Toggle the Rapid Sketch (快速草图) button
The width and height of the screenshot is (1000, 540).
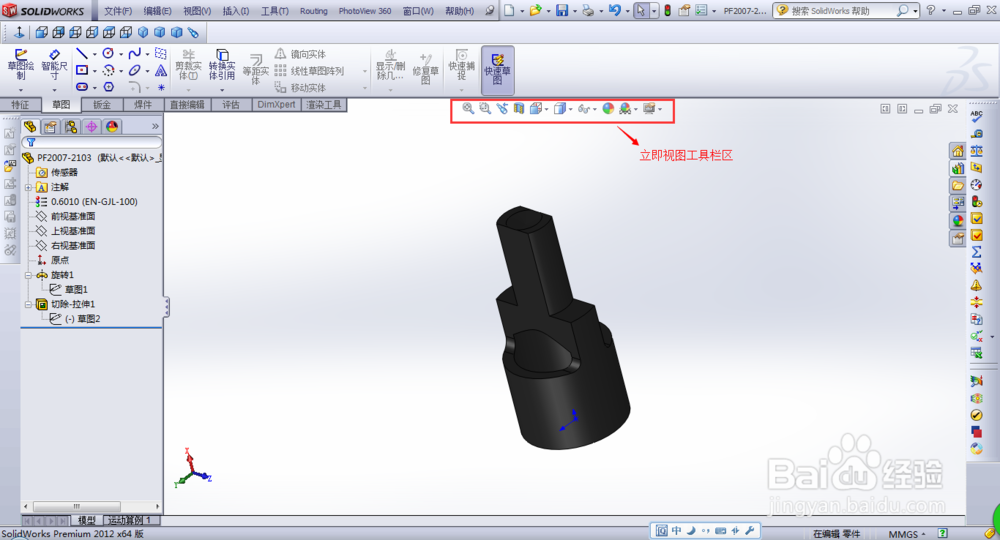(497, 68)
